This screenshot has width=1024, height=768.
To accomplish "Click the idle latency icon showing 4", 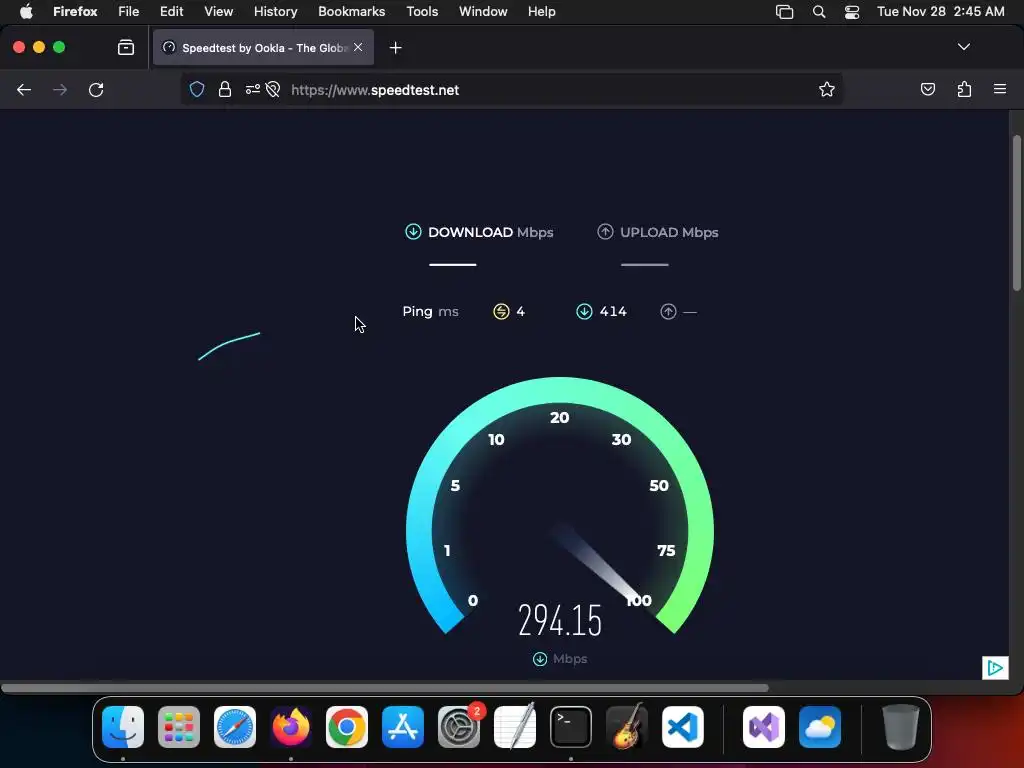I will click(501, 312).
